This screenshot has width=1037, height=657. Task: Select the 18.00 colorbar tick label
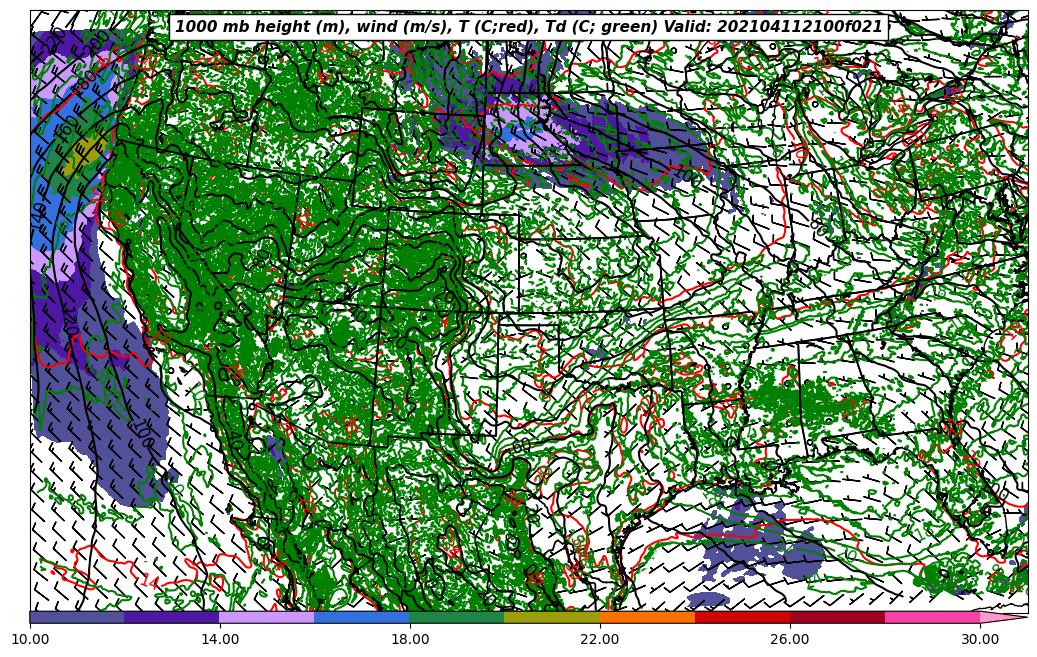click(x=410, y=639)
